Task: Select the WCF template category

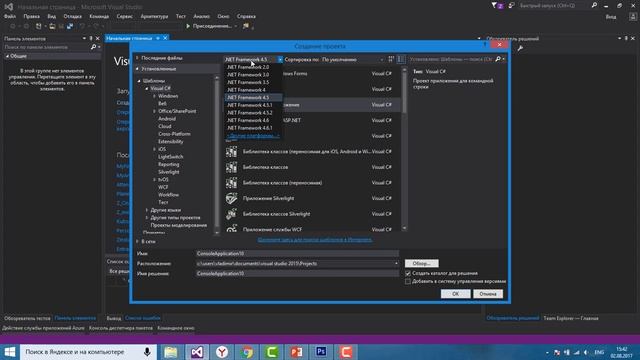Action: [x=163, y=187]
